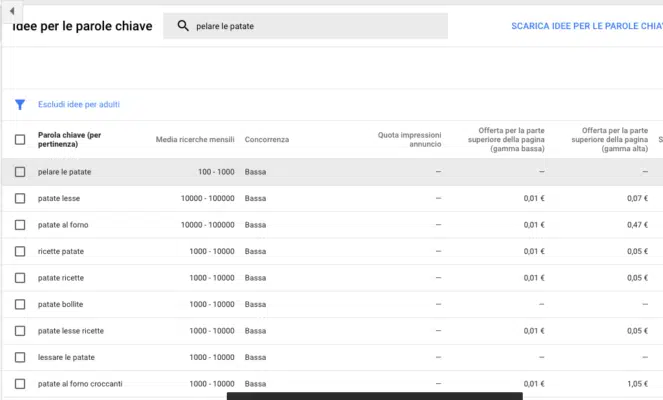
Task: Click '0,01 €' low bid in patate lesse row
Action: [534, 198]
